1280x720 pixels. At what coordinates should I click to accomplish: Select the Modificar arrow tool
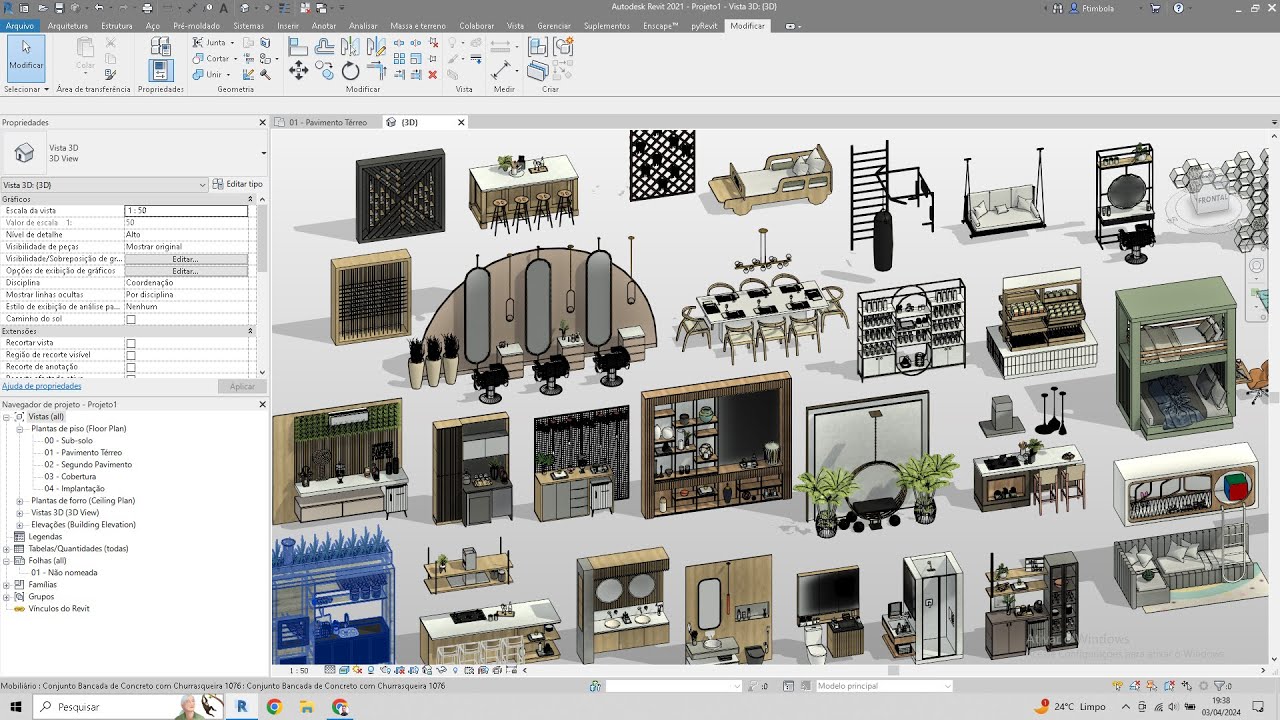[26, 58]
